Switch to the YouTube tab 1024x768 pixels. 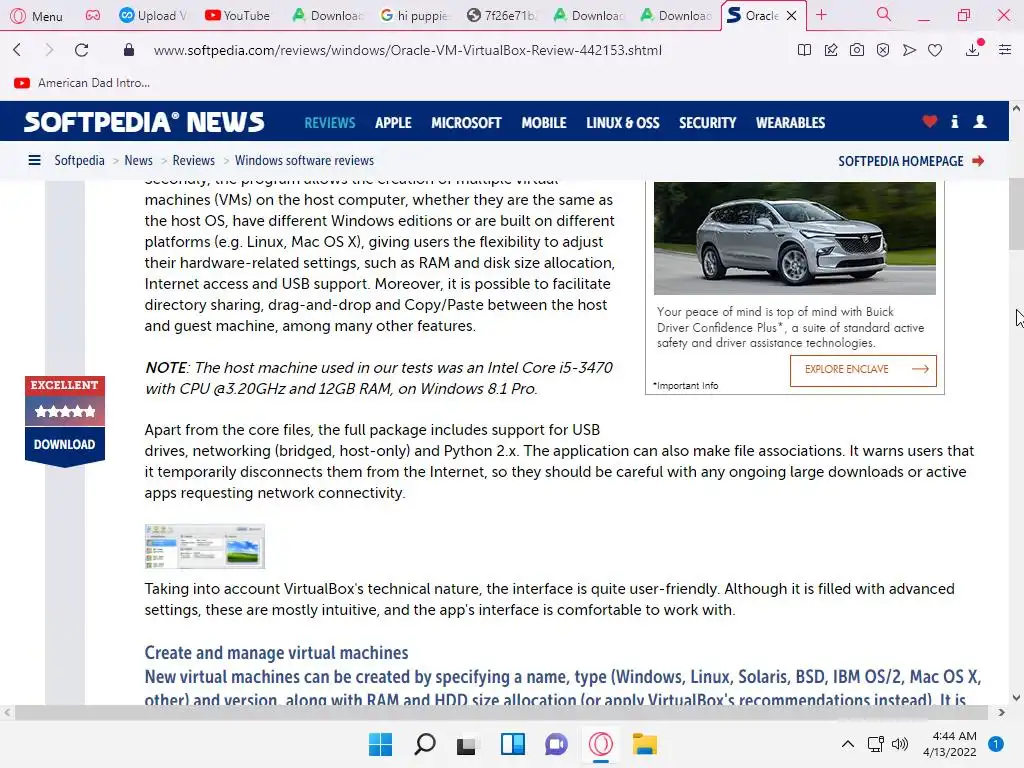click(x=237, y=15)
